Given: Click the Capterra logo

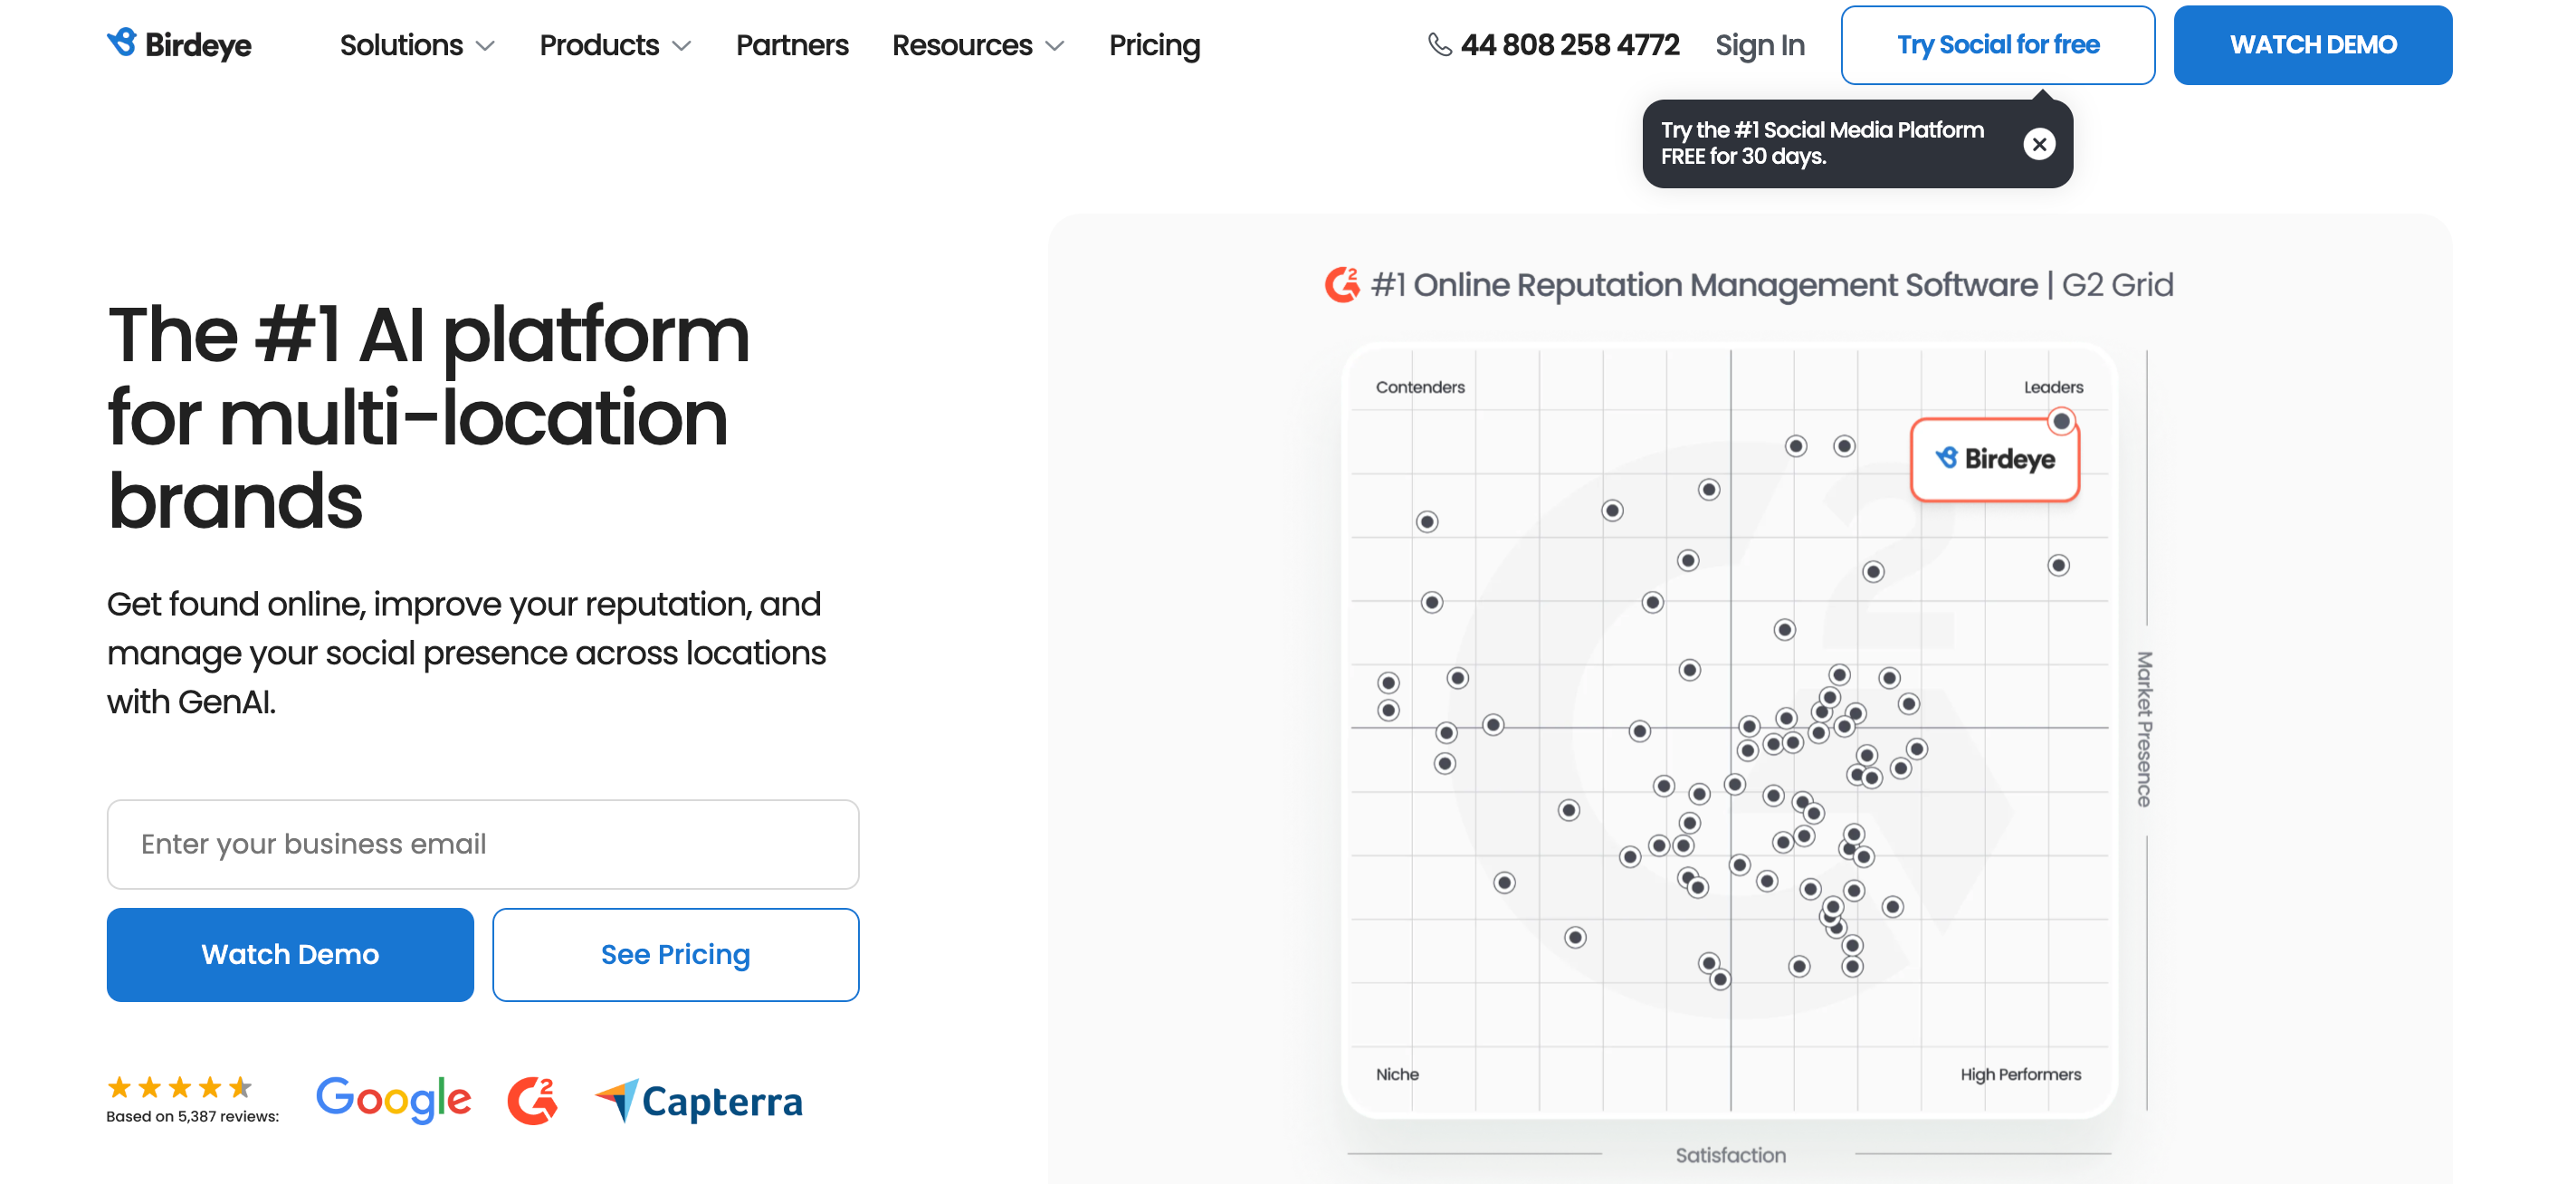Looking at the screenshot, I should click(699, 1100).
